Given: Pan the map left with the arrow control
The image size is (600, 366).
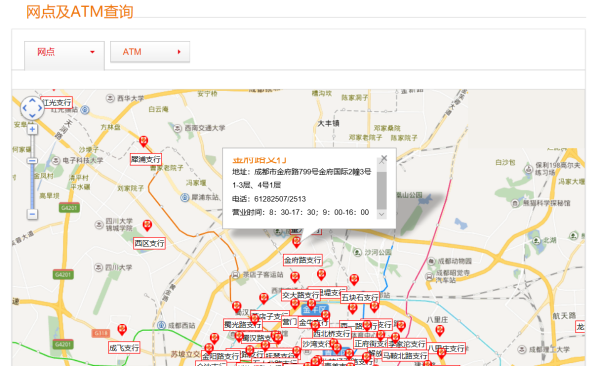Looking at the screenshot, I should coord(25,108).
